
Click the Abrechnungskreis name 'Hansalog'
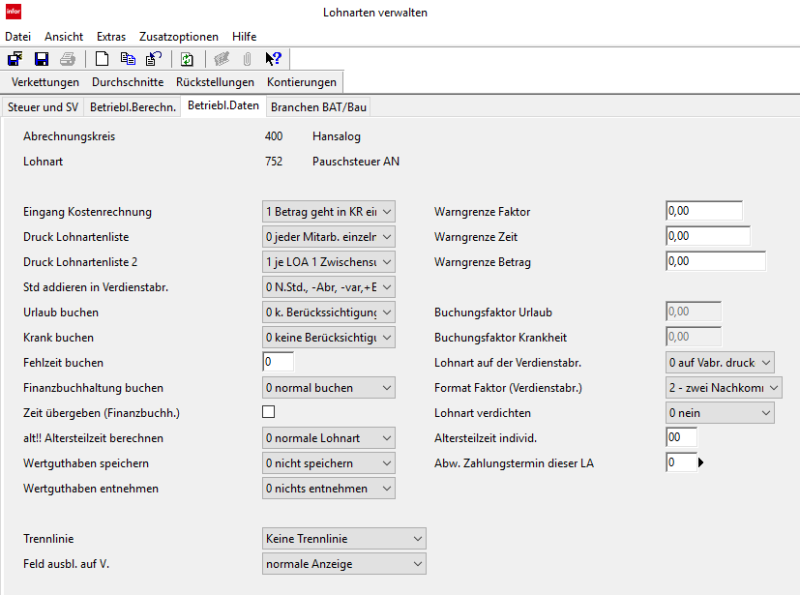coord(336,136)
